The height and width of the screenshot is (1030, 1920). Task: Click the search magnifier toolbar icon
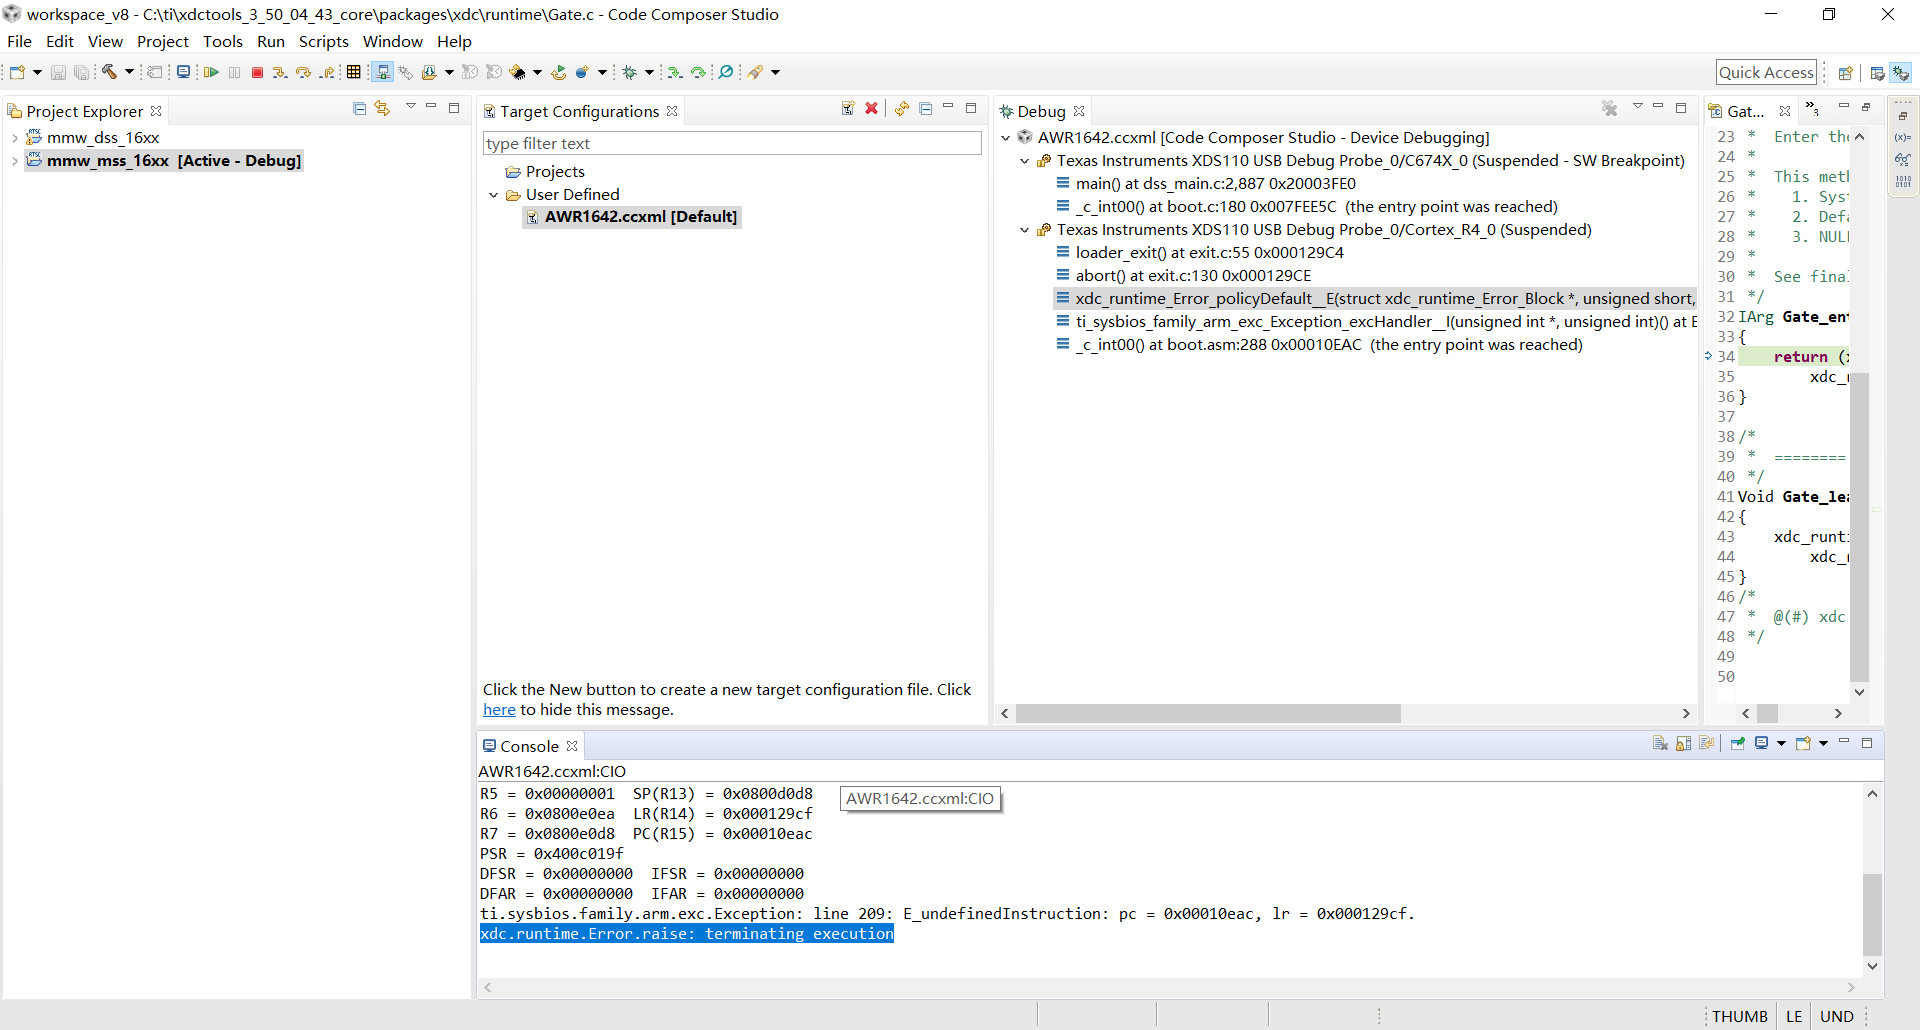pos(726,72)
